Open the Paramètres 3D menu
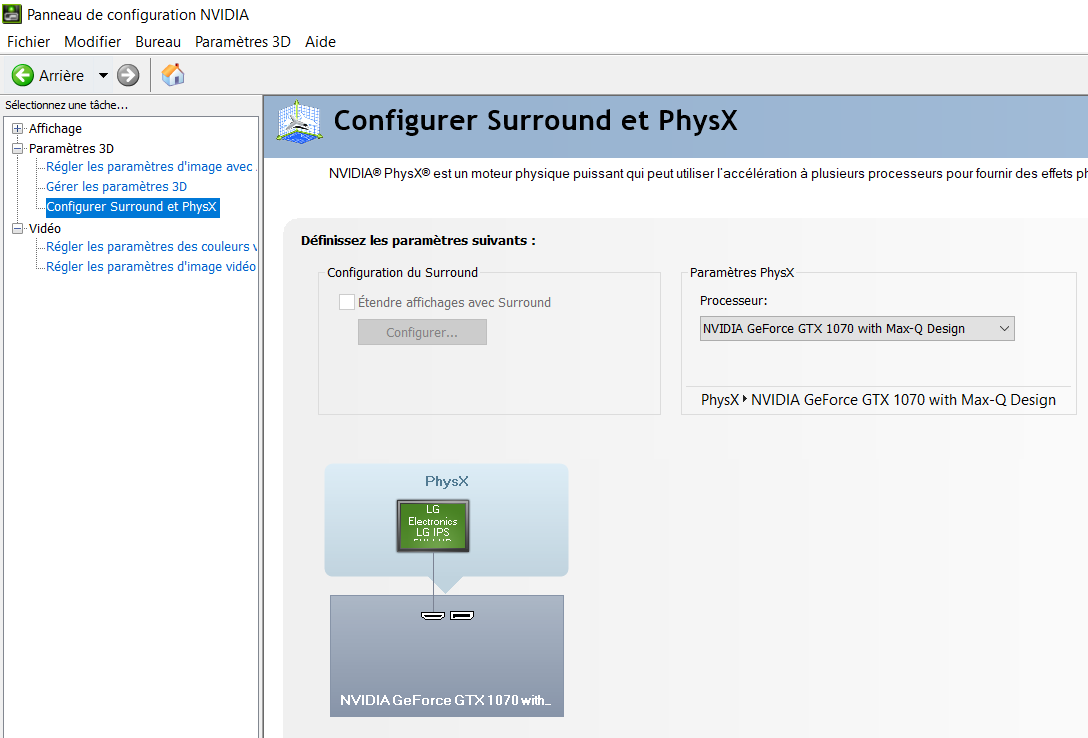 tap(243, 42)
